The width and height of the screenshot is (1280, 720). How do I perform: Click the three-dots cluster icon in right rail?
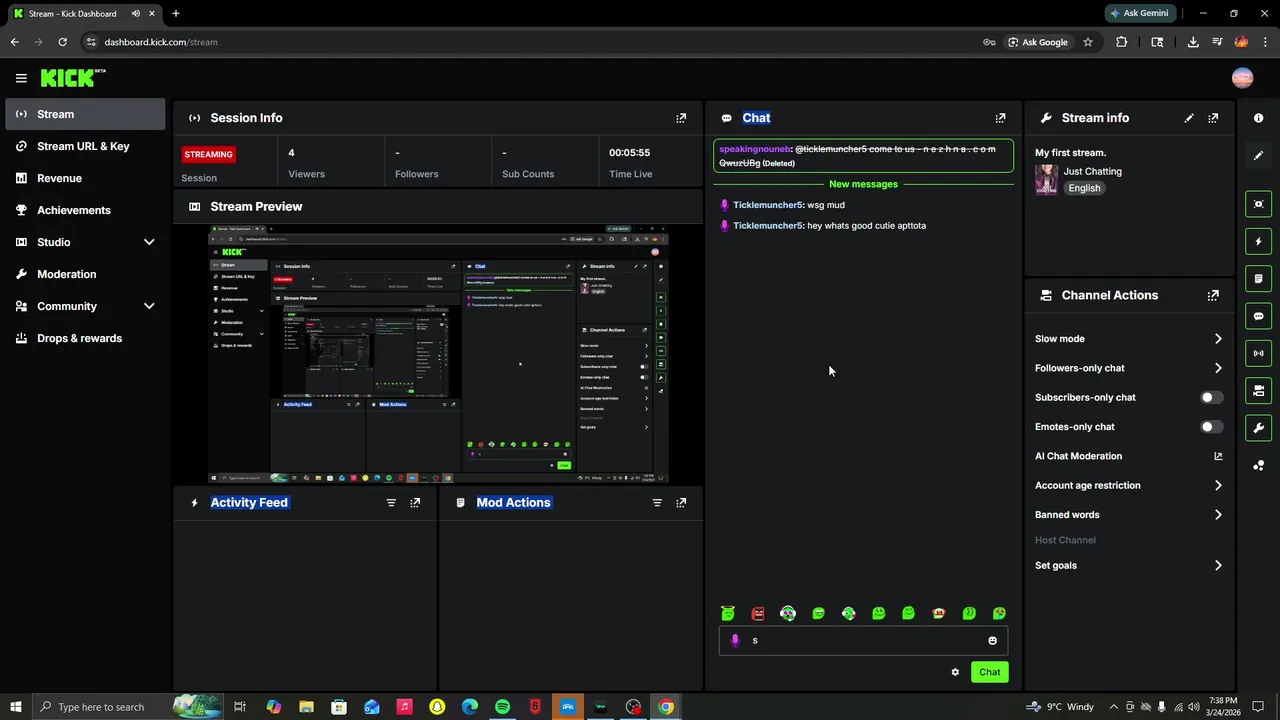pos(1258,465)
